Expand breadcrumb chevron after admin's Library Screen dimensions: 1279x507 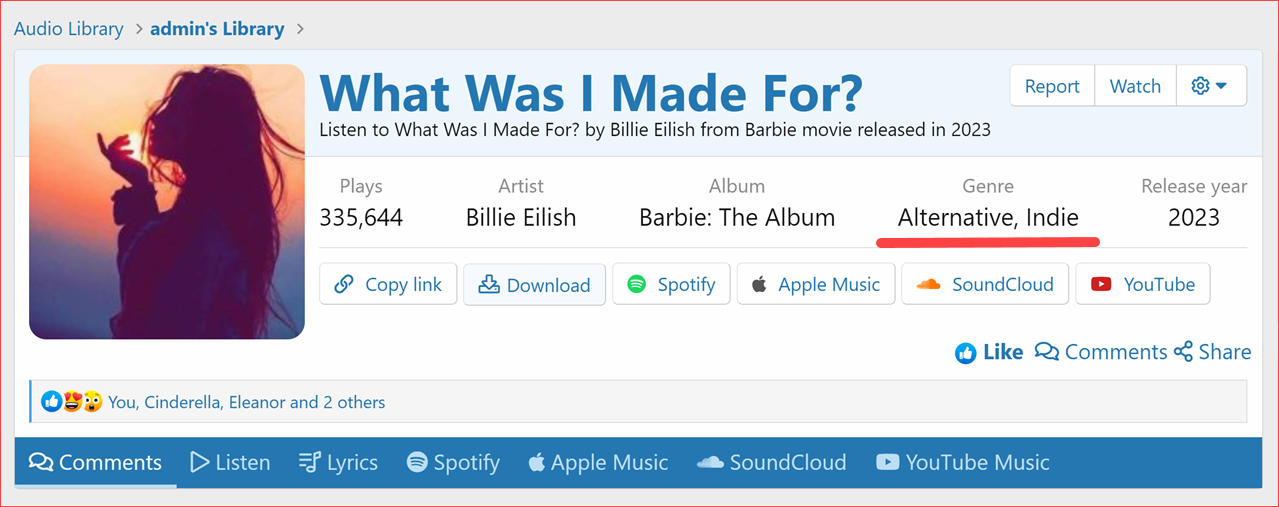(x=300, y=29)
